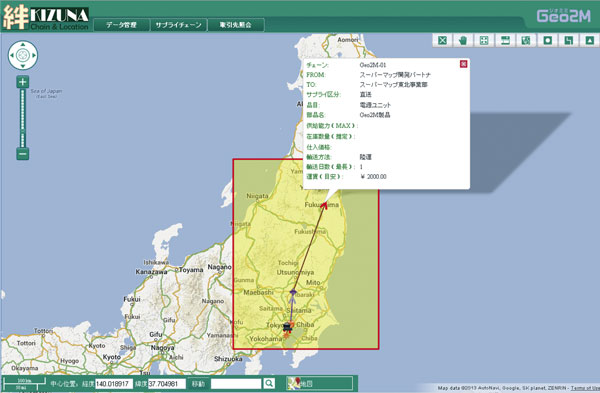
Task: Click the triangle tool icon in toolbar
Action: tap(590, 40)
